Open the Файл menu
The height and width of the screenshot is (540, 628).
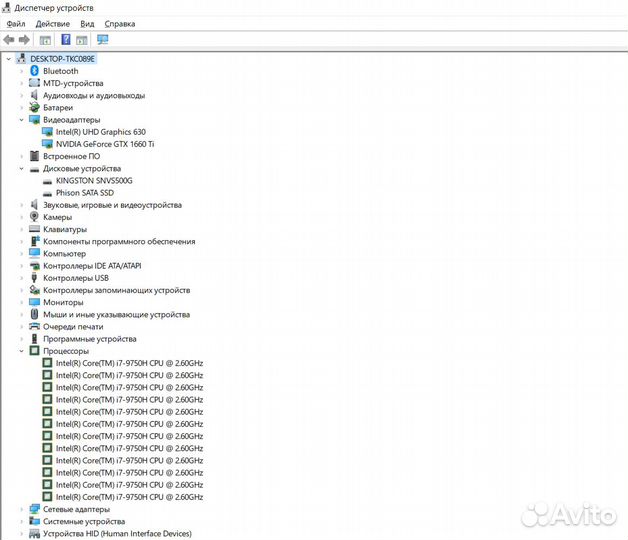[14, 23]
